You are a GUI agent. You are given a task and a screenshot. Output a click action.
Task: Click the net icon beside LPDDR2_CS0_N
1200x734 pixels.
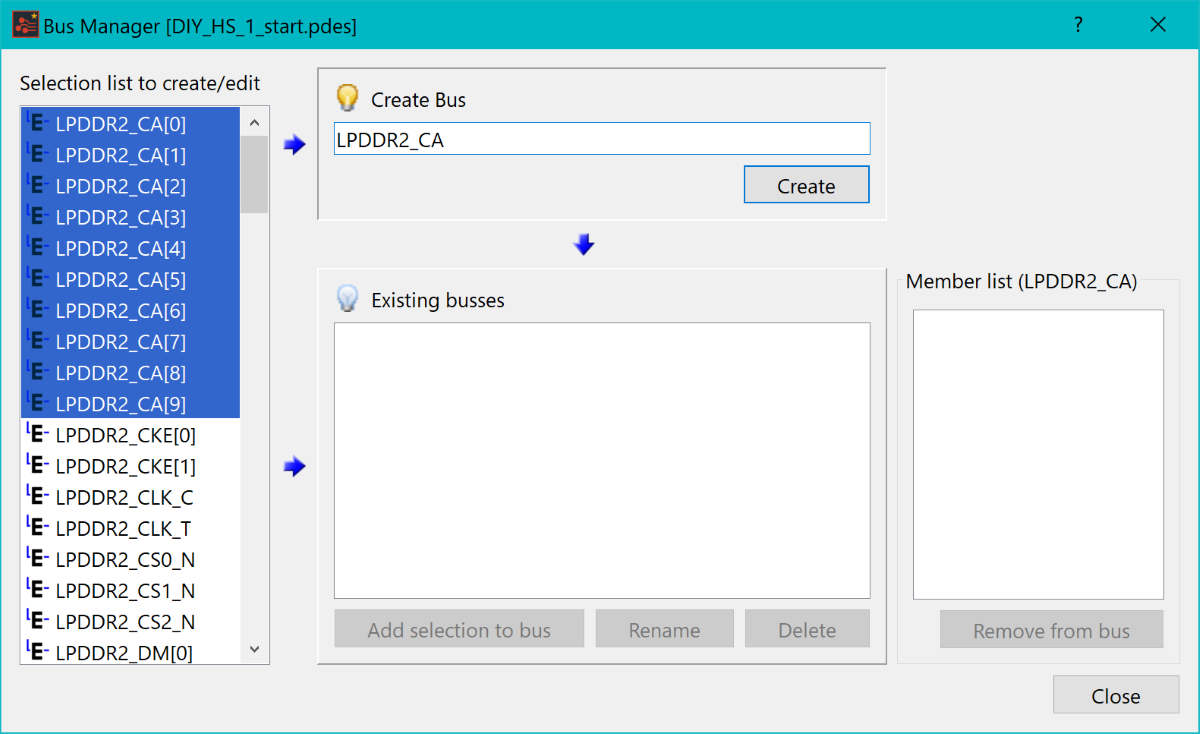tap(37, 558)
